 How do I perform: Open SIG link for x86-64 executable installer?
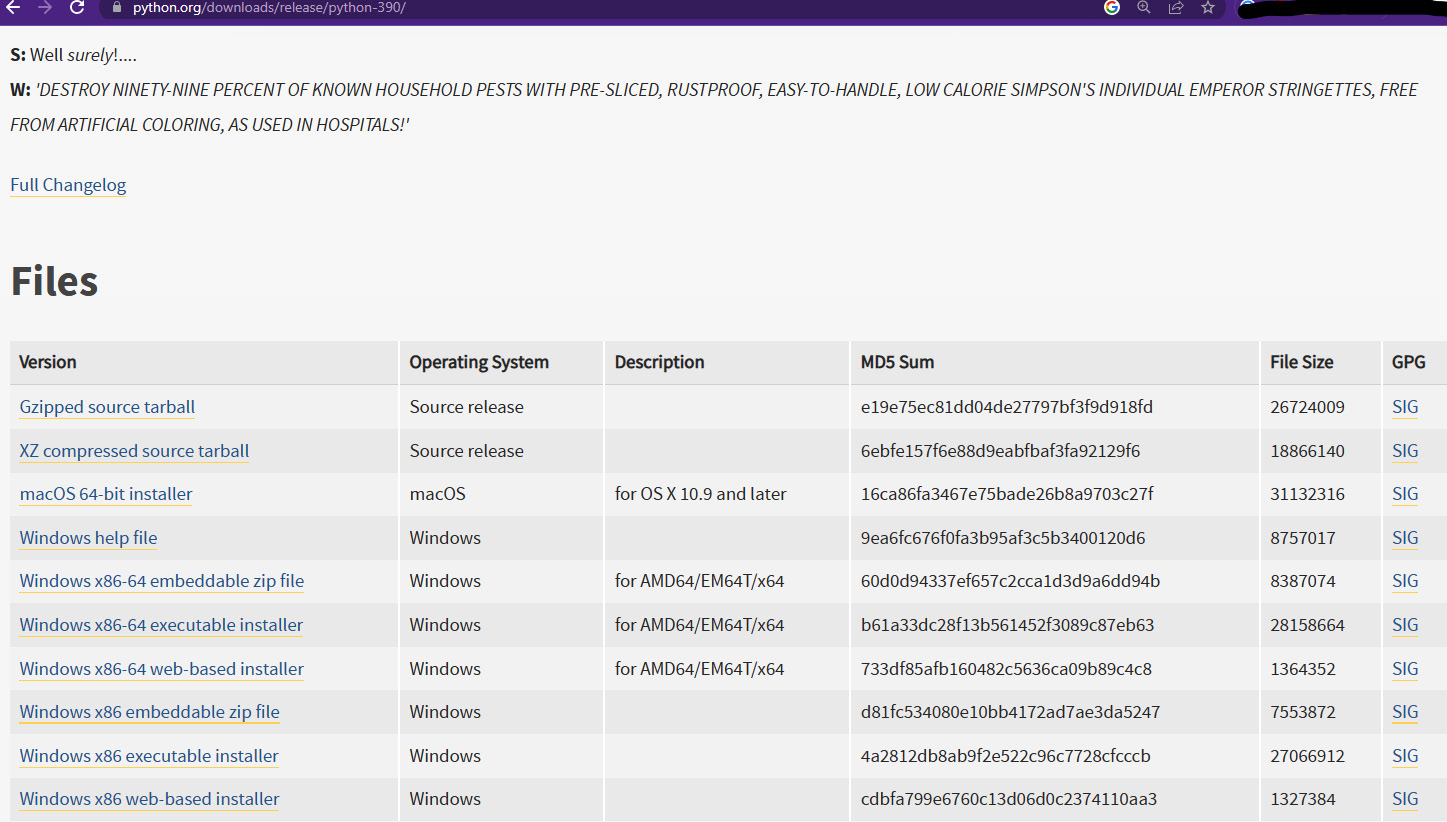point(1405,625)
